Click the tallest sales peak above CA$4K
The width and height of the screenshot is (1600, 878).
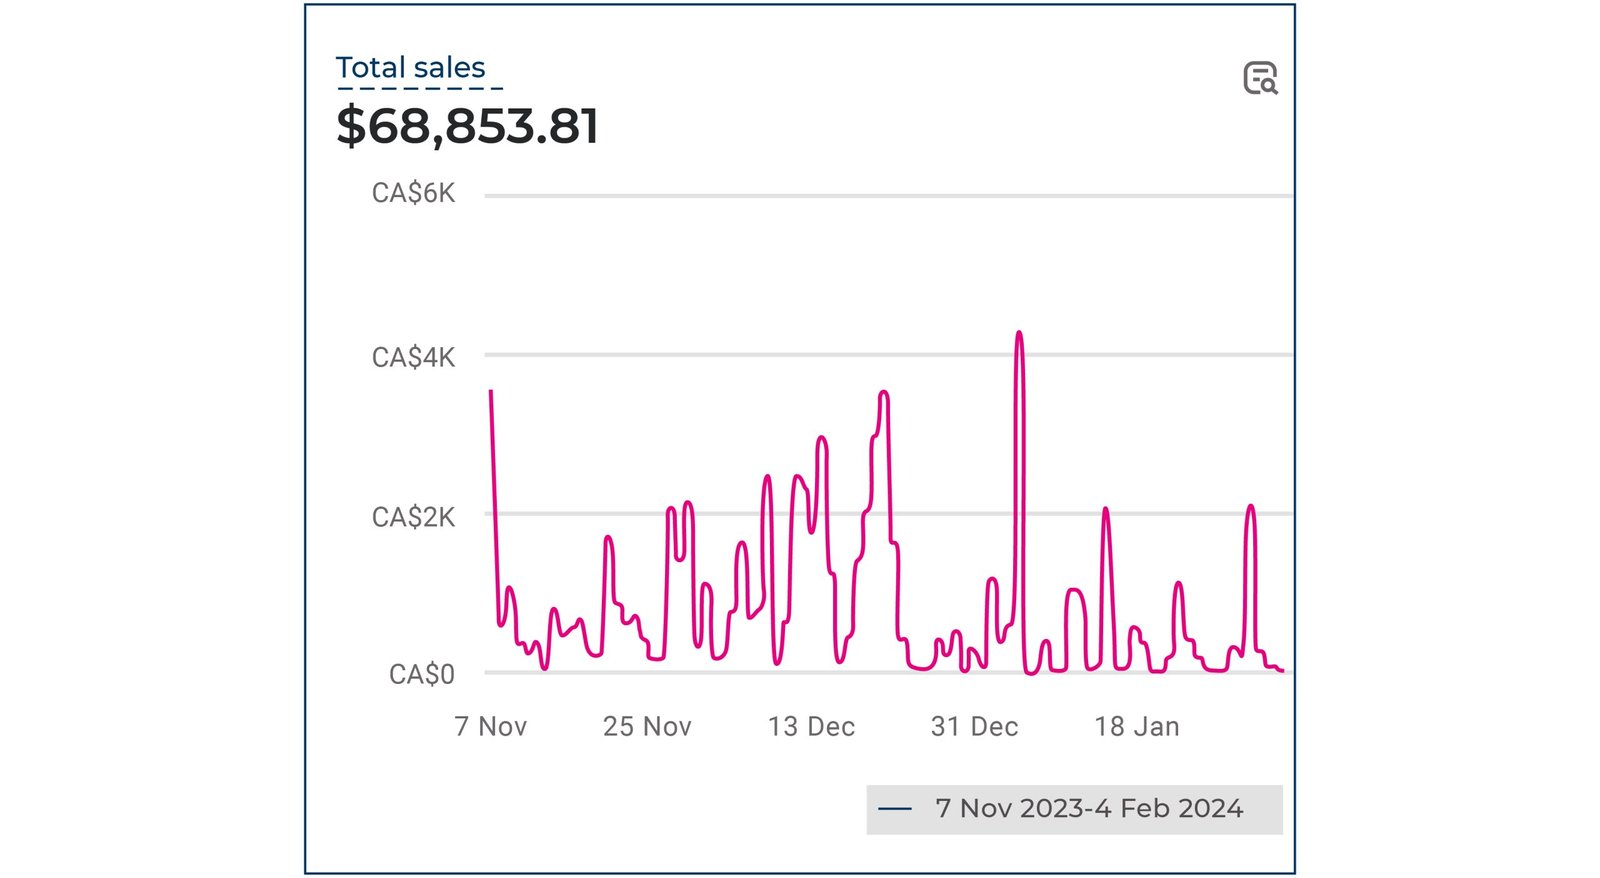1019,333
